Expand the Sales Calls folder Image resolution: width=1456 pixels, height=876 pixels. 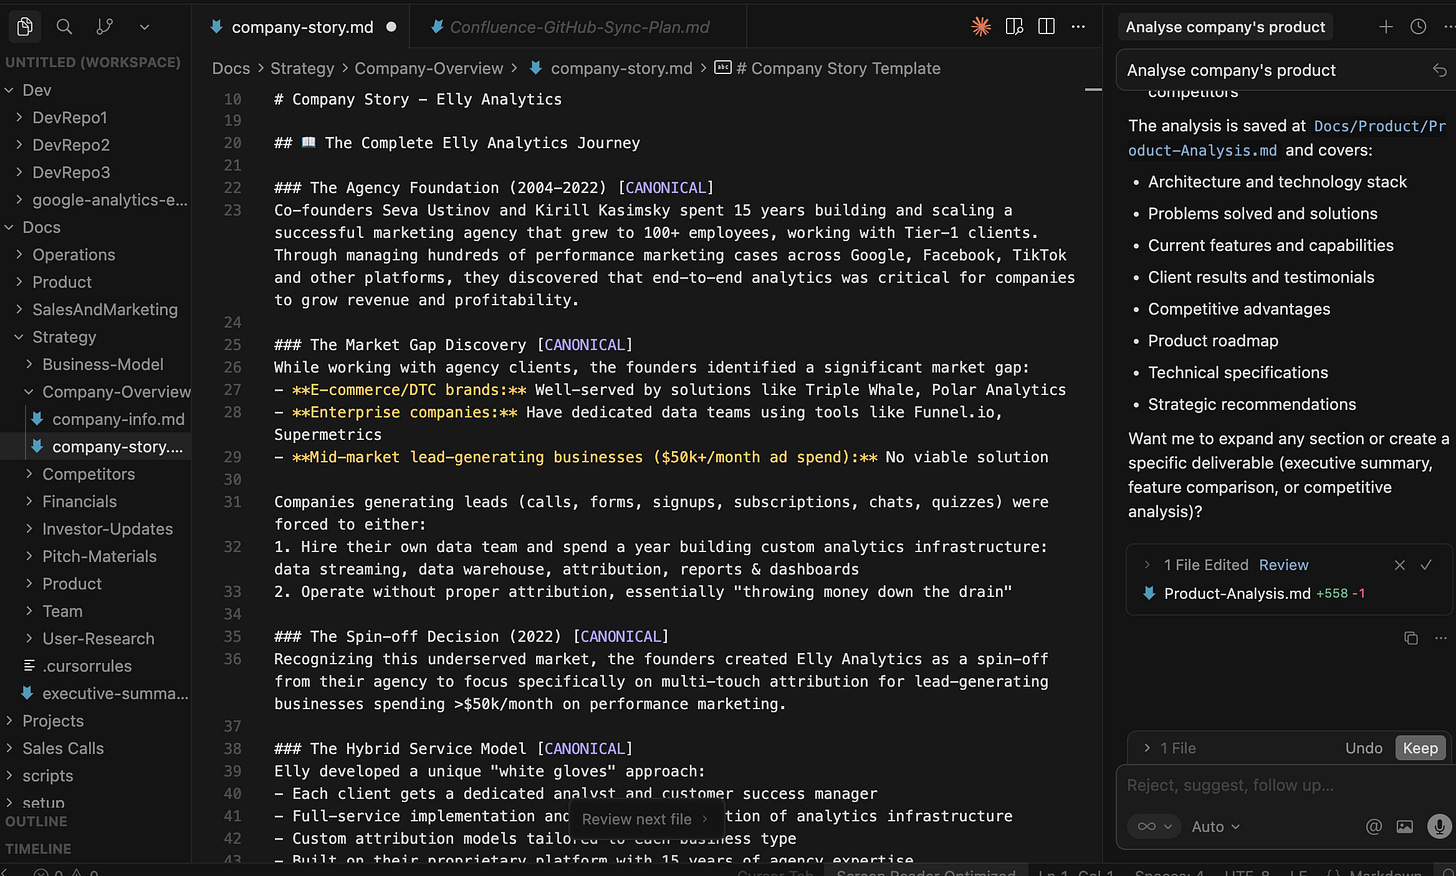click(95, 748)
